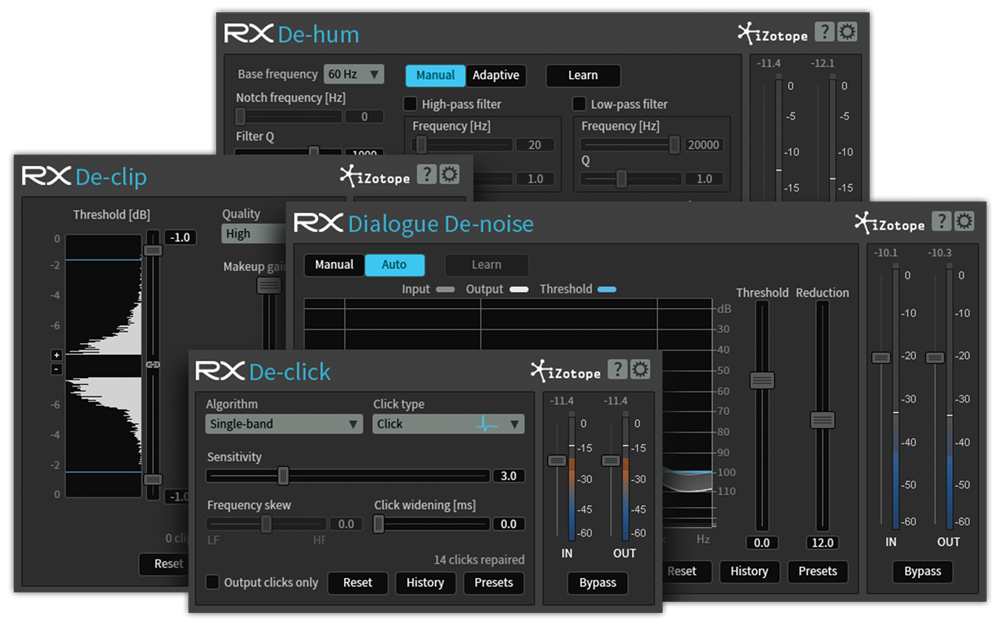
Task: Open History in Dialogue De-noise window
Action: point(749,571)
